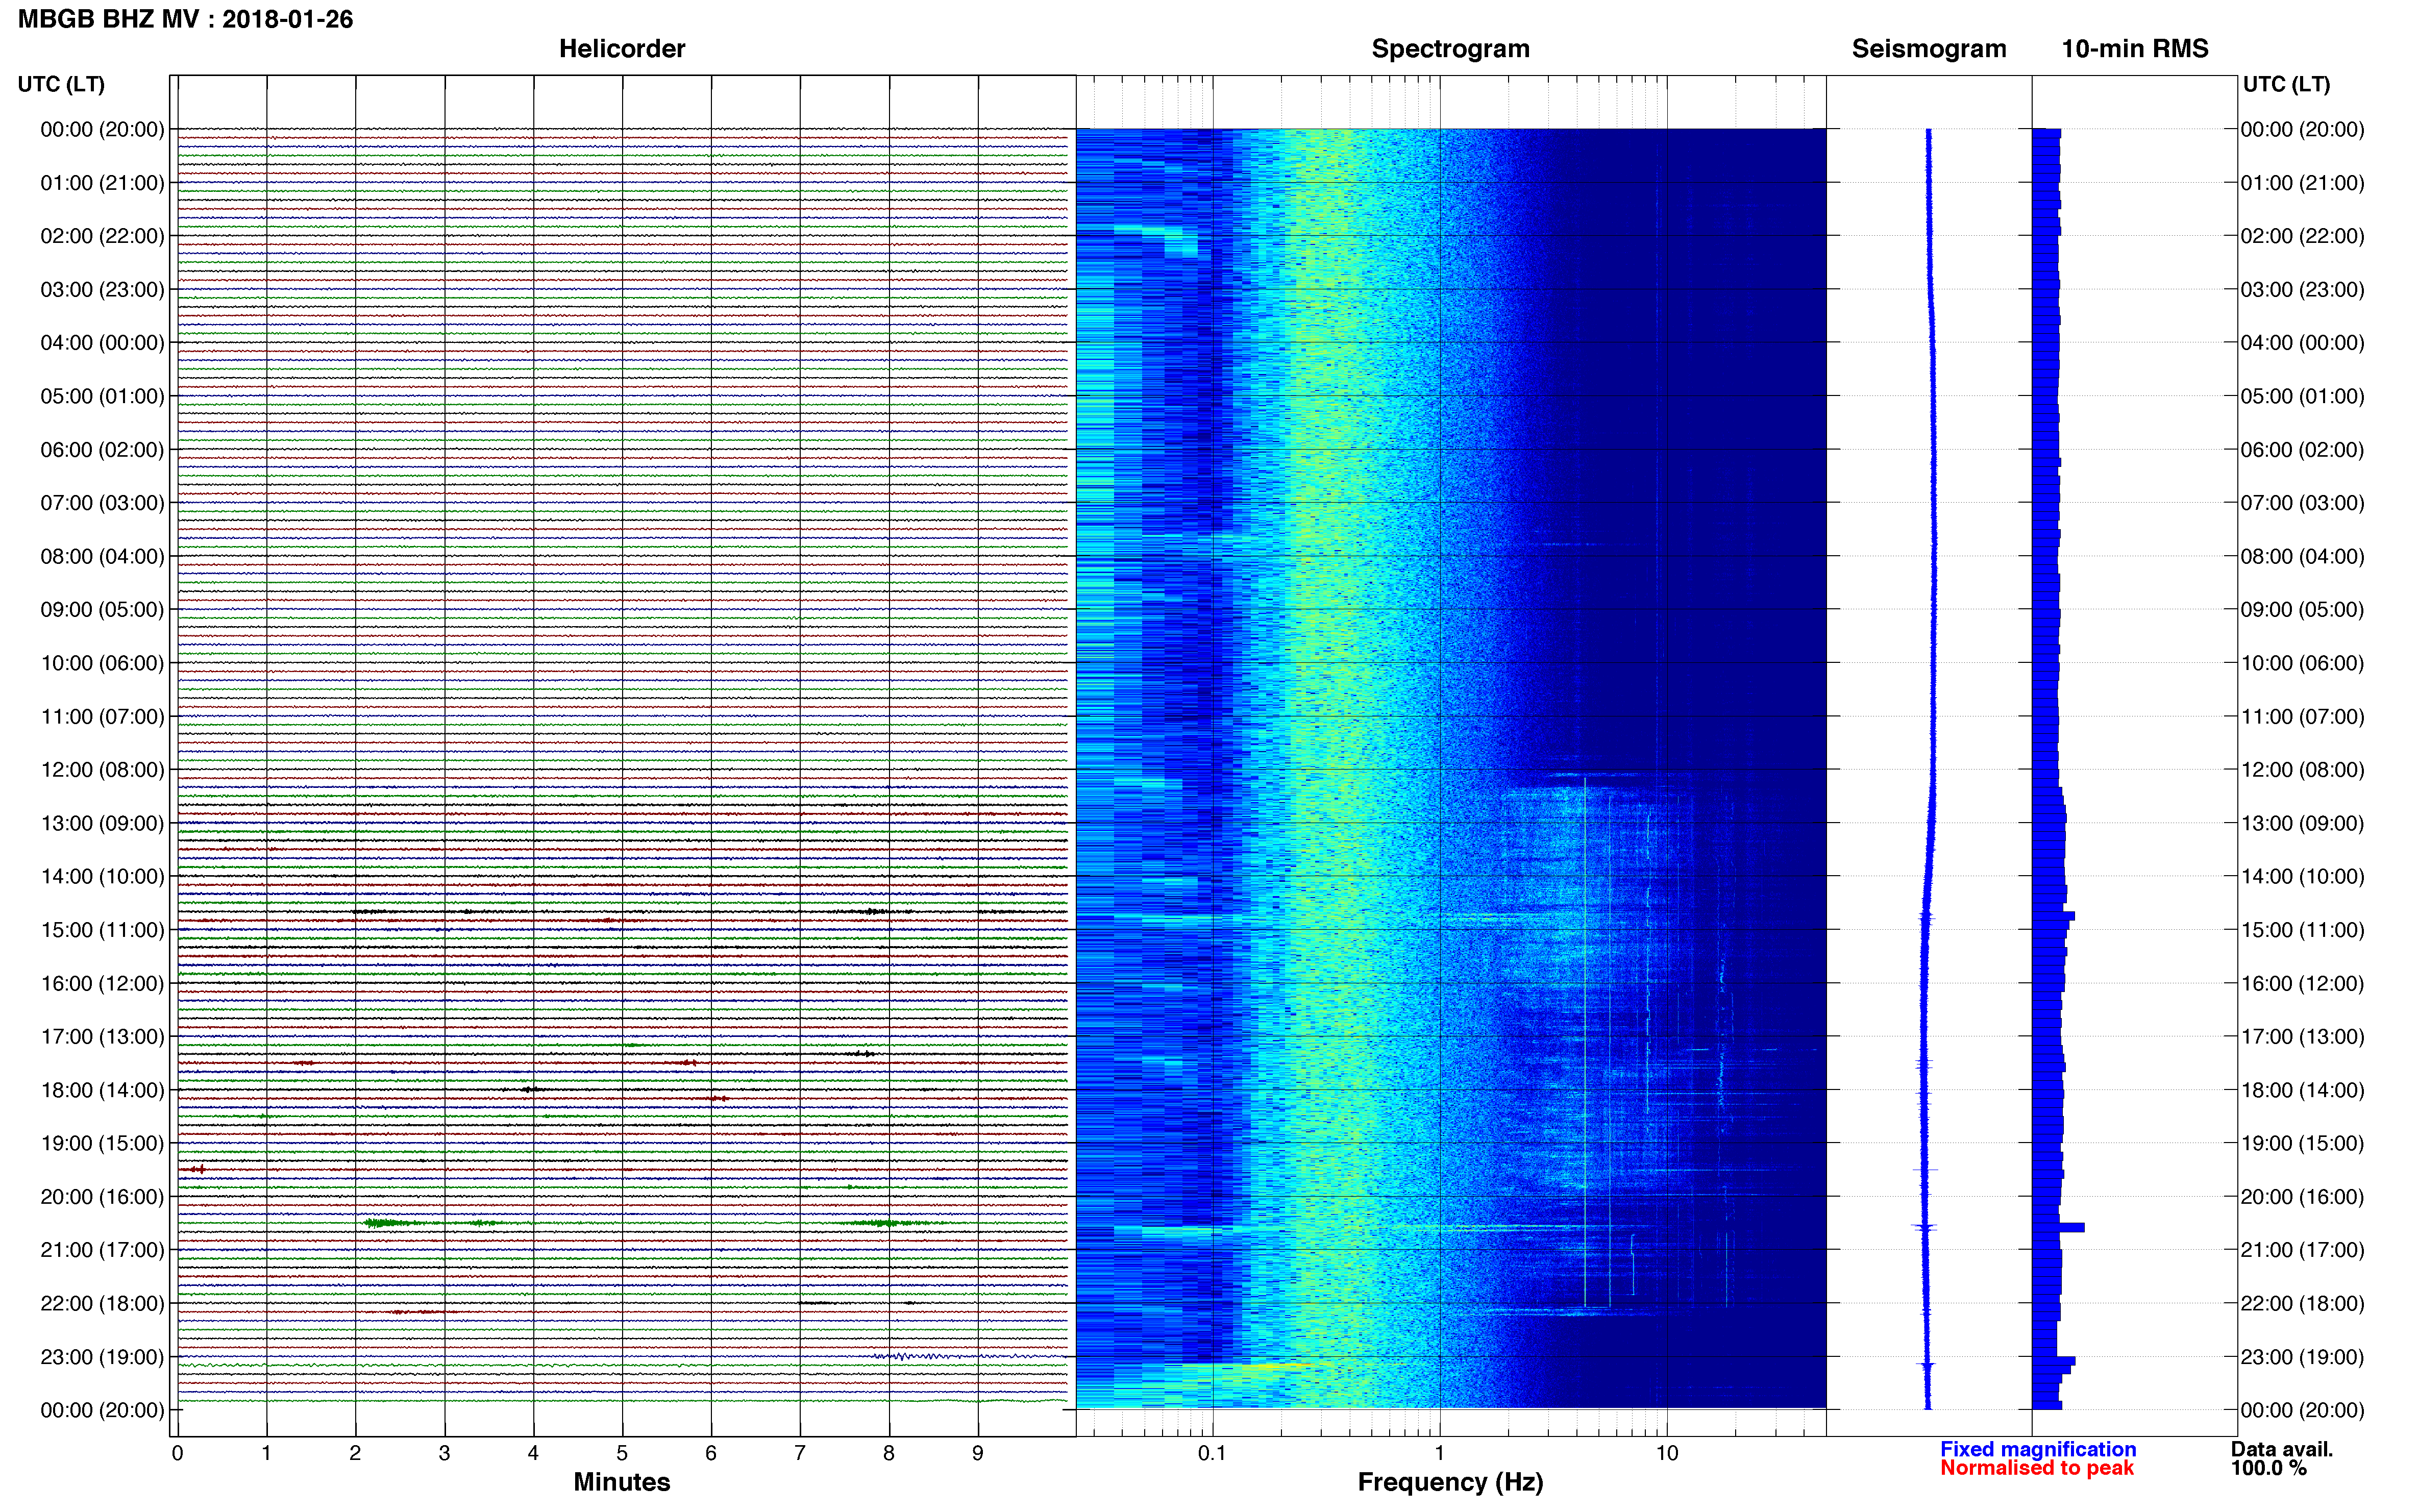Pick Helicorder-side 06:00 (02:00) label
Viewport: 2419px width, 1512px height.
click(x=102, y=450)
